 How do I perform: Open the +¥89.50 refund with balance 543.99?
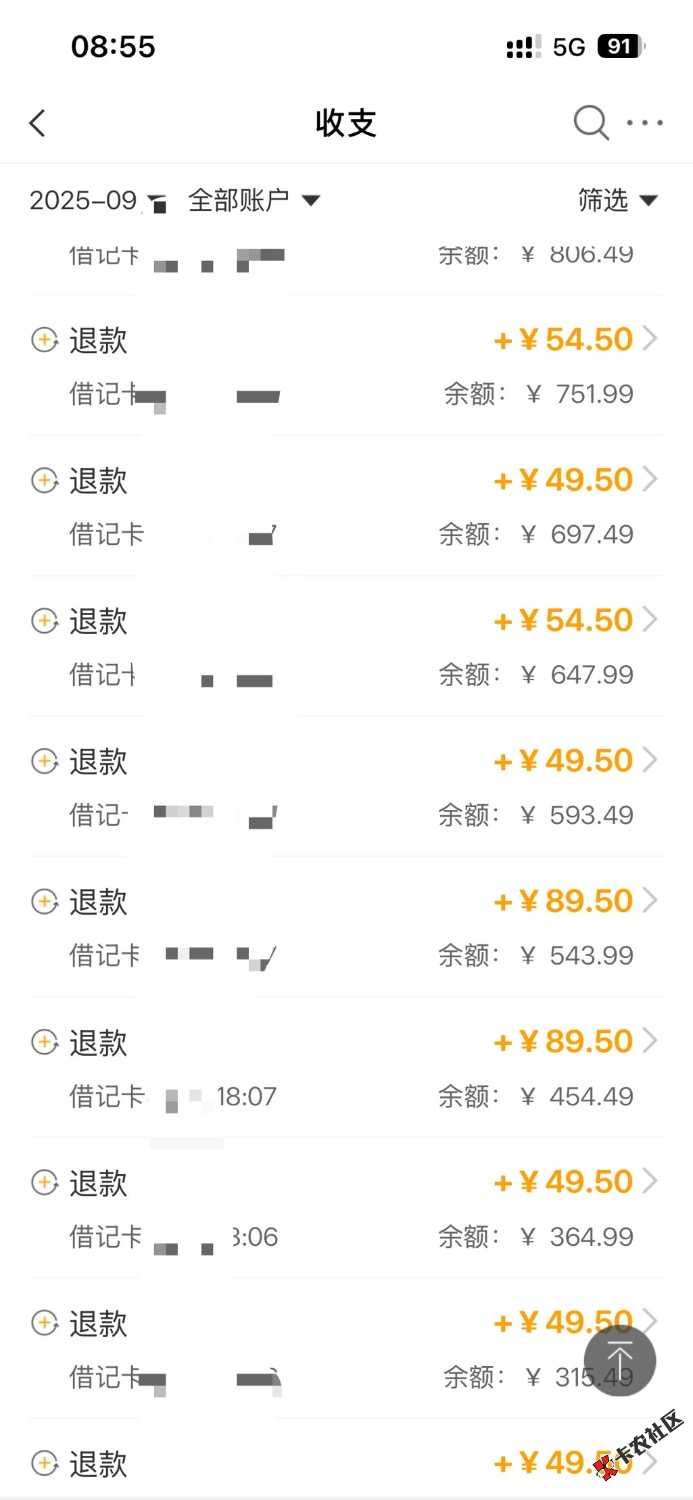click(564, 901)
